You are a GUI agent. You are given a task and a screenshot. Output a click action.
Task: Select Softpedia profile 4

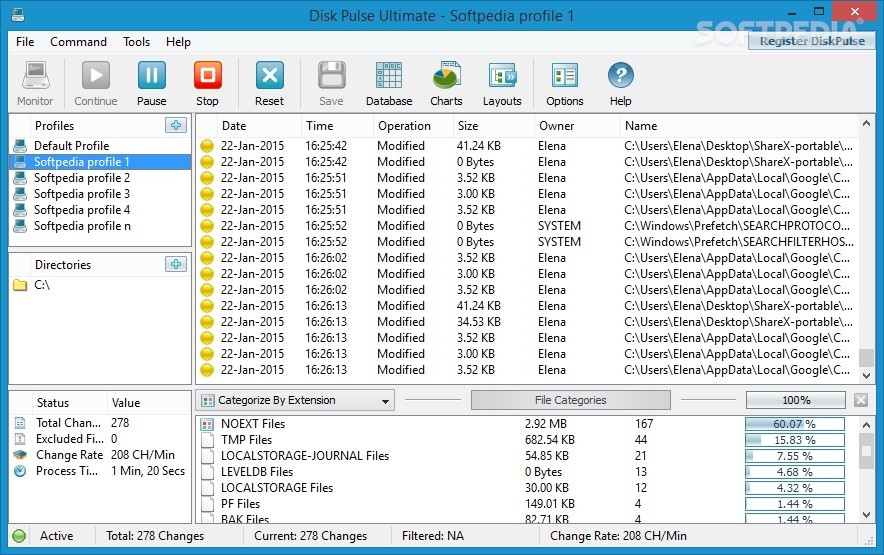[100, 210]
